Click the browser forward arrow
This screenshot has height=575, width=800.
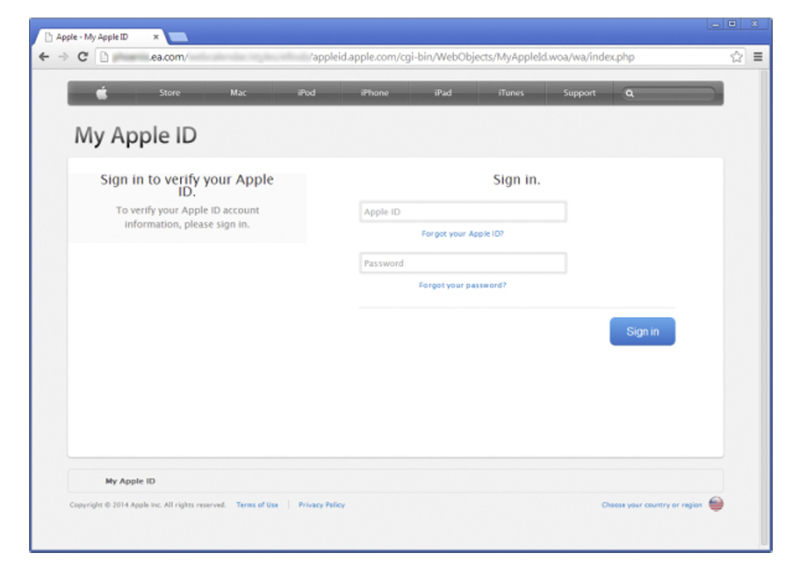(63, 57)
